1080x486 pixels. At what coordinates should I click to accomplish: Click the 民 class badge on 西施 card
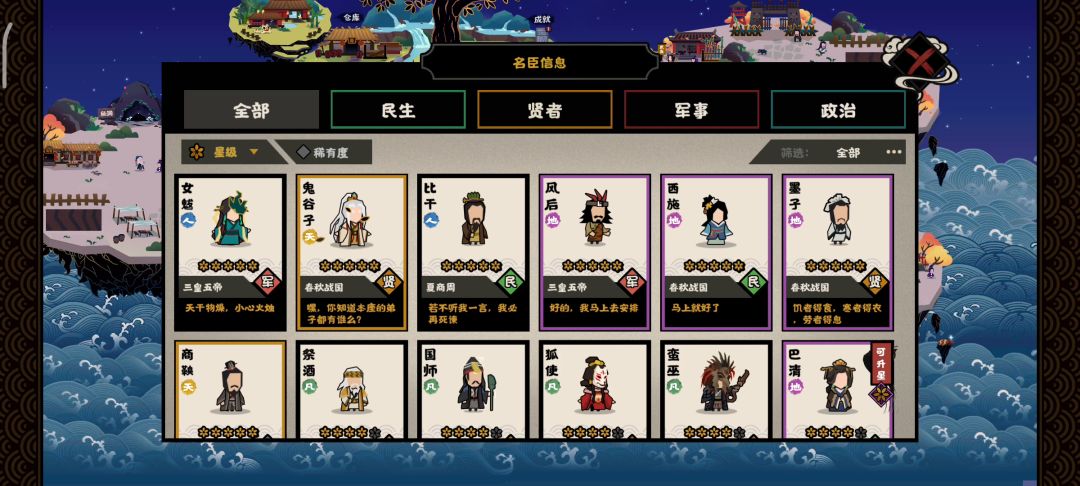tap(753, 282)
